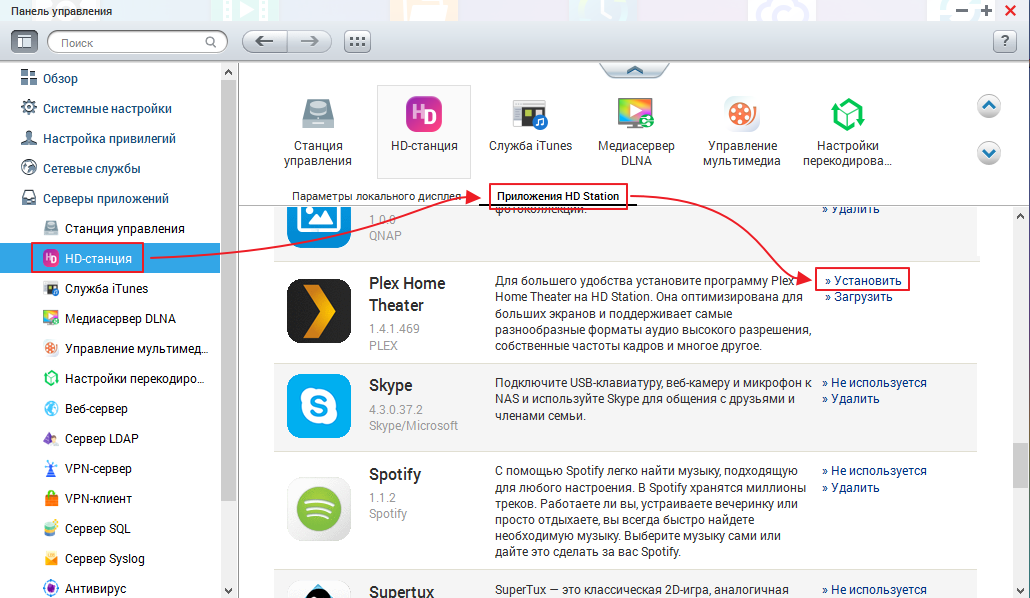Click the app list scrollbar thumb
This screenshot has width=1030, height=598.
[x=1020, y=465]
